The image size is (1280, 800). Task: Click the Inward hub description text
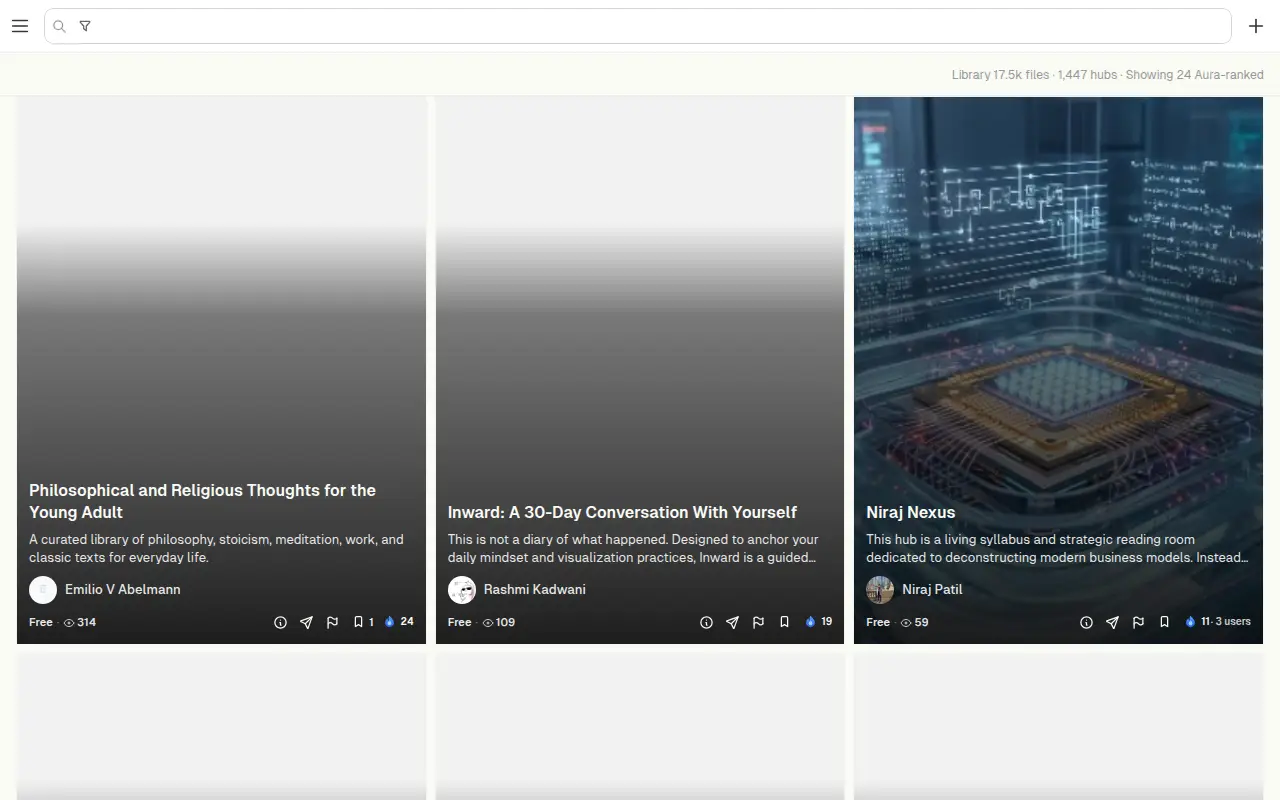[x=633, y=548]
